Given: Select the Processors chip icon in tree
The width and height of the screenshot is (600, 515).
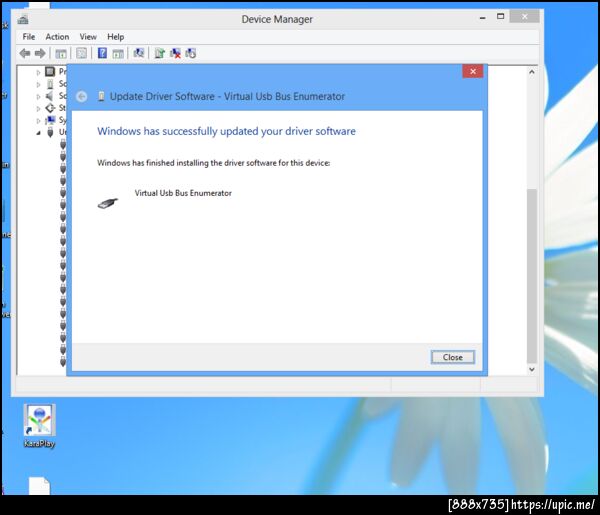Looking at the screenshot, I should pos(50,72).
